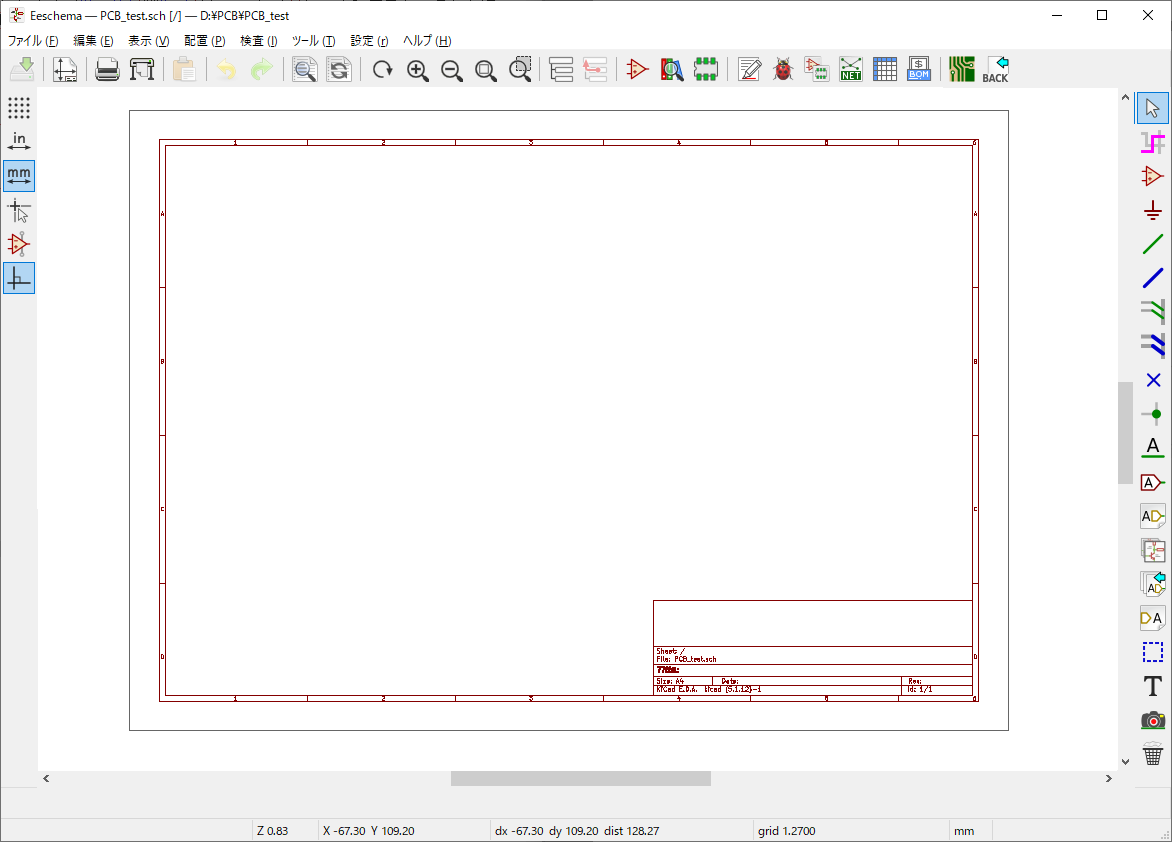1172x842 pixels.
Task: Select the Place wire tool
Action: (x=1153, y=244)
